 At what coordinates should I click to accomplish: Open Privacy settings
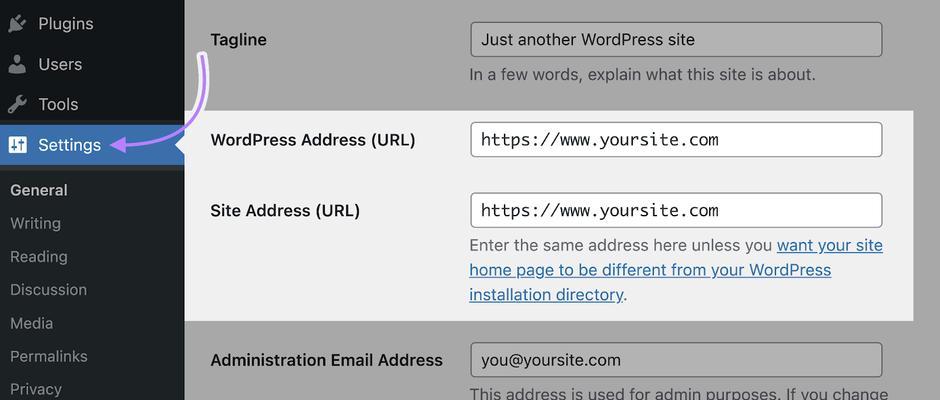coord(36,389)
